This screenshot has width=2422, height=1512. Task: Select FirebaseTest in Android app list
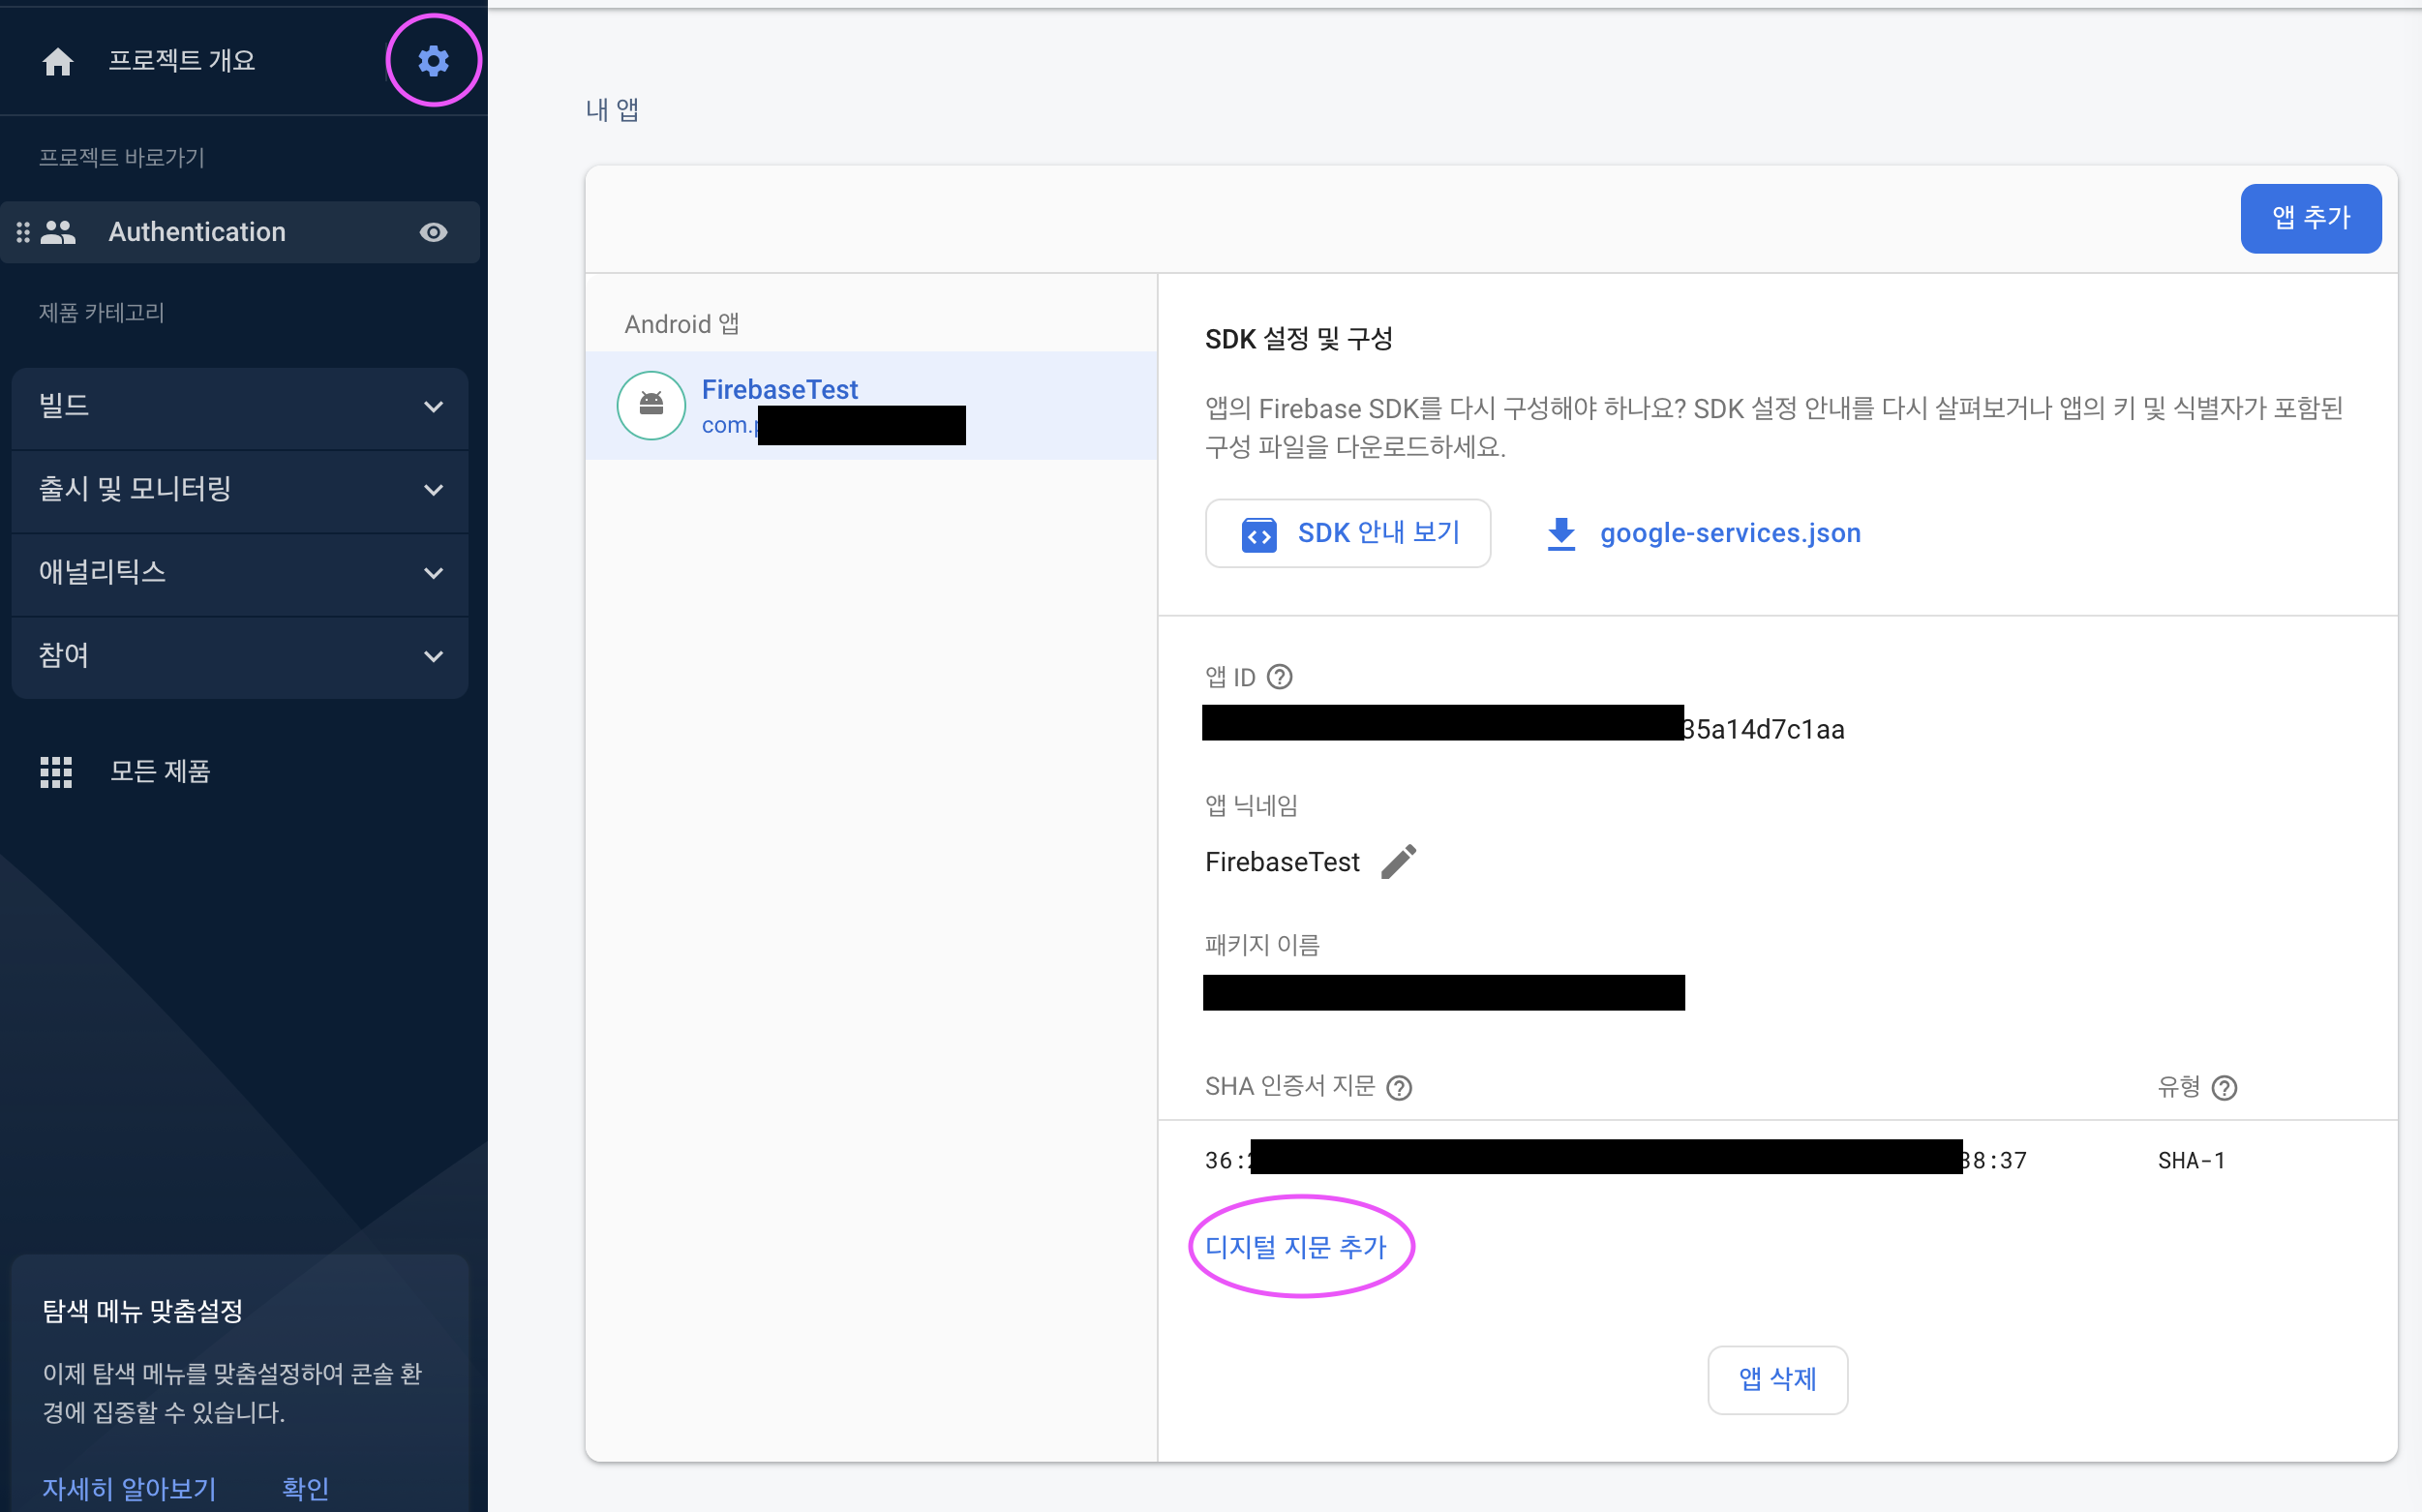[x=779, y=389]
